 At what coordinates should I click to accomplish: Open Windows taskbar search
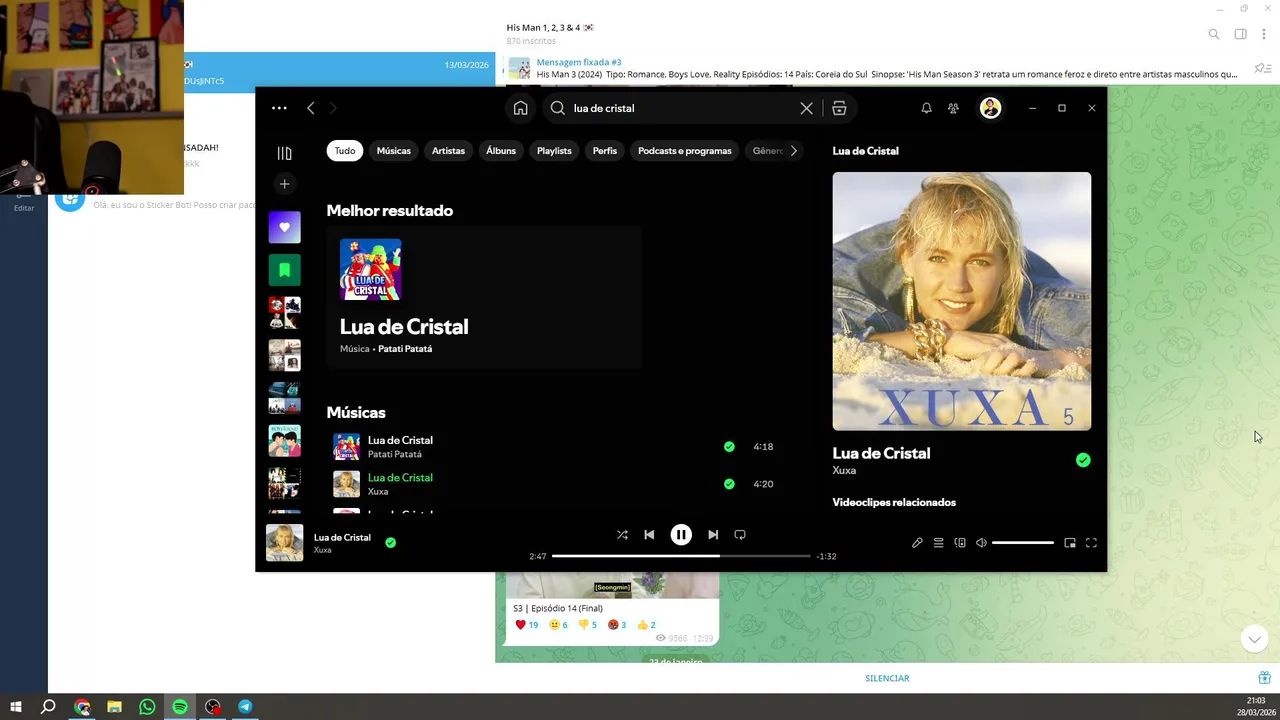[x=48, y=707]
